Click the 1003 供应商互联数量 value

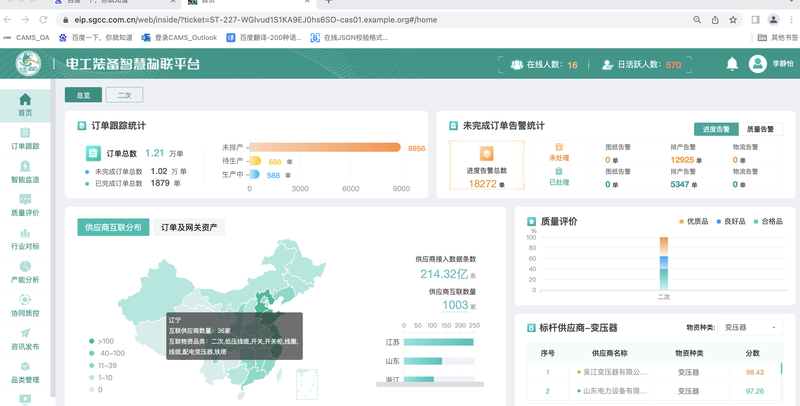point(455,305)
